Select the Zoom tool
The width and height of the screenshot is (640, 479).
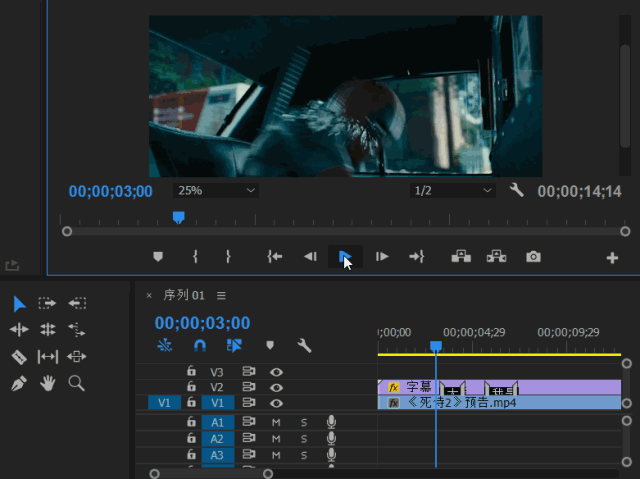tap(77, 384)
